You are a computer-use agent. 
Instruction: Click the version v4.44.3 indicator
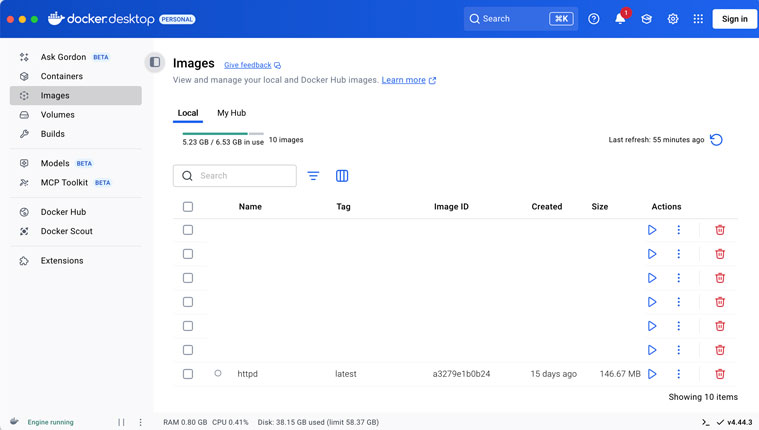[x=735, y=422]
